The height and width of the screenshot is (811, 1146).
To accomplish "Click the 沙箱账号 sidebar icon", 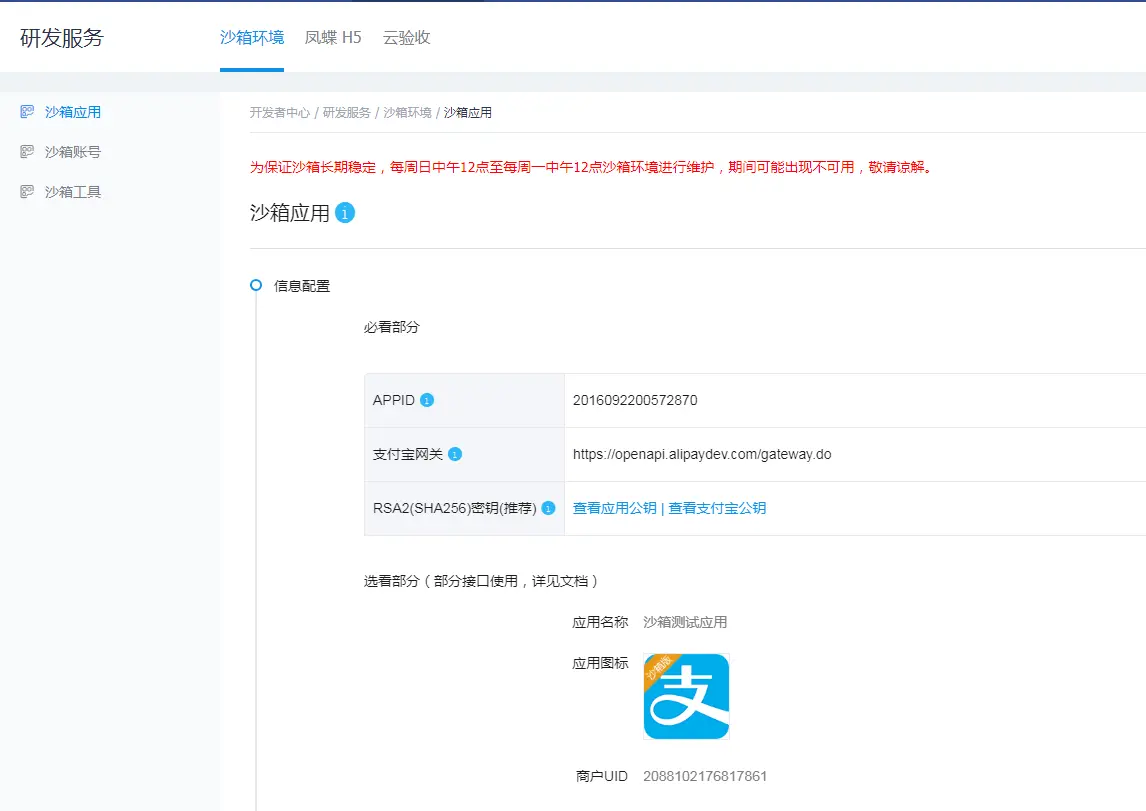I will tap(27, 152).
